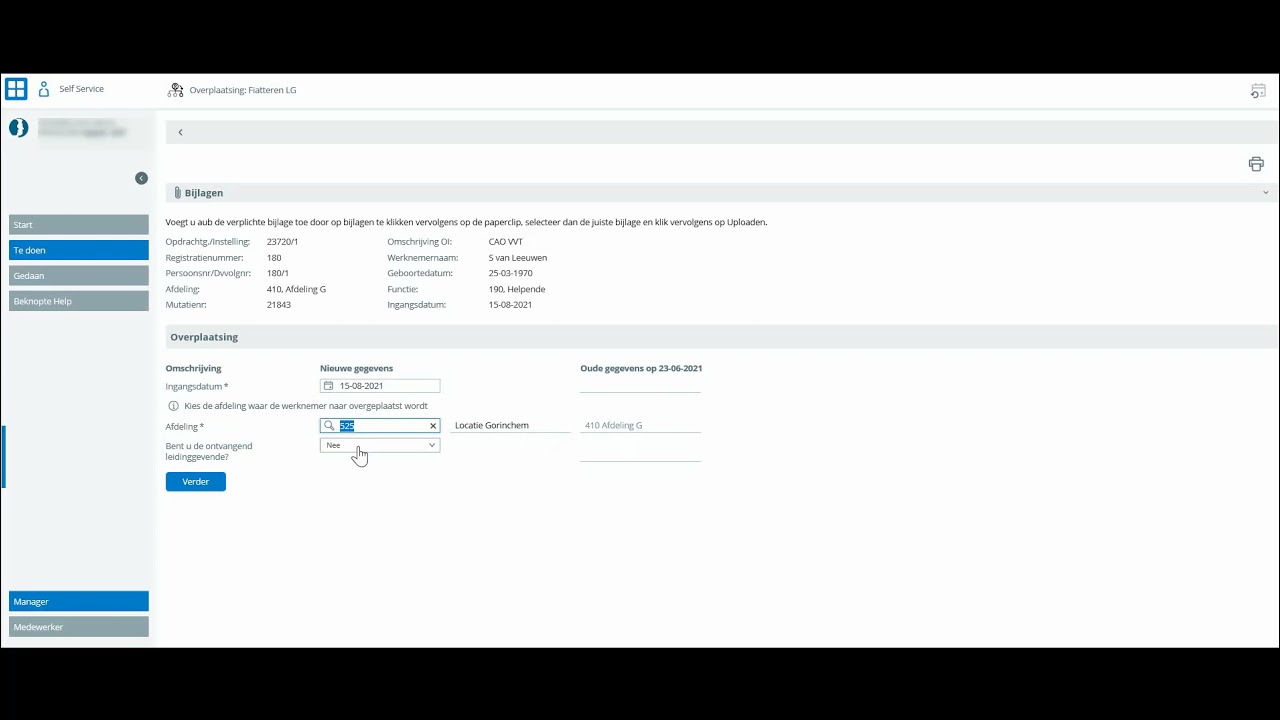Click mutation number '21843'
This screenshot has width=1280, height=720.
pos(279,305)
